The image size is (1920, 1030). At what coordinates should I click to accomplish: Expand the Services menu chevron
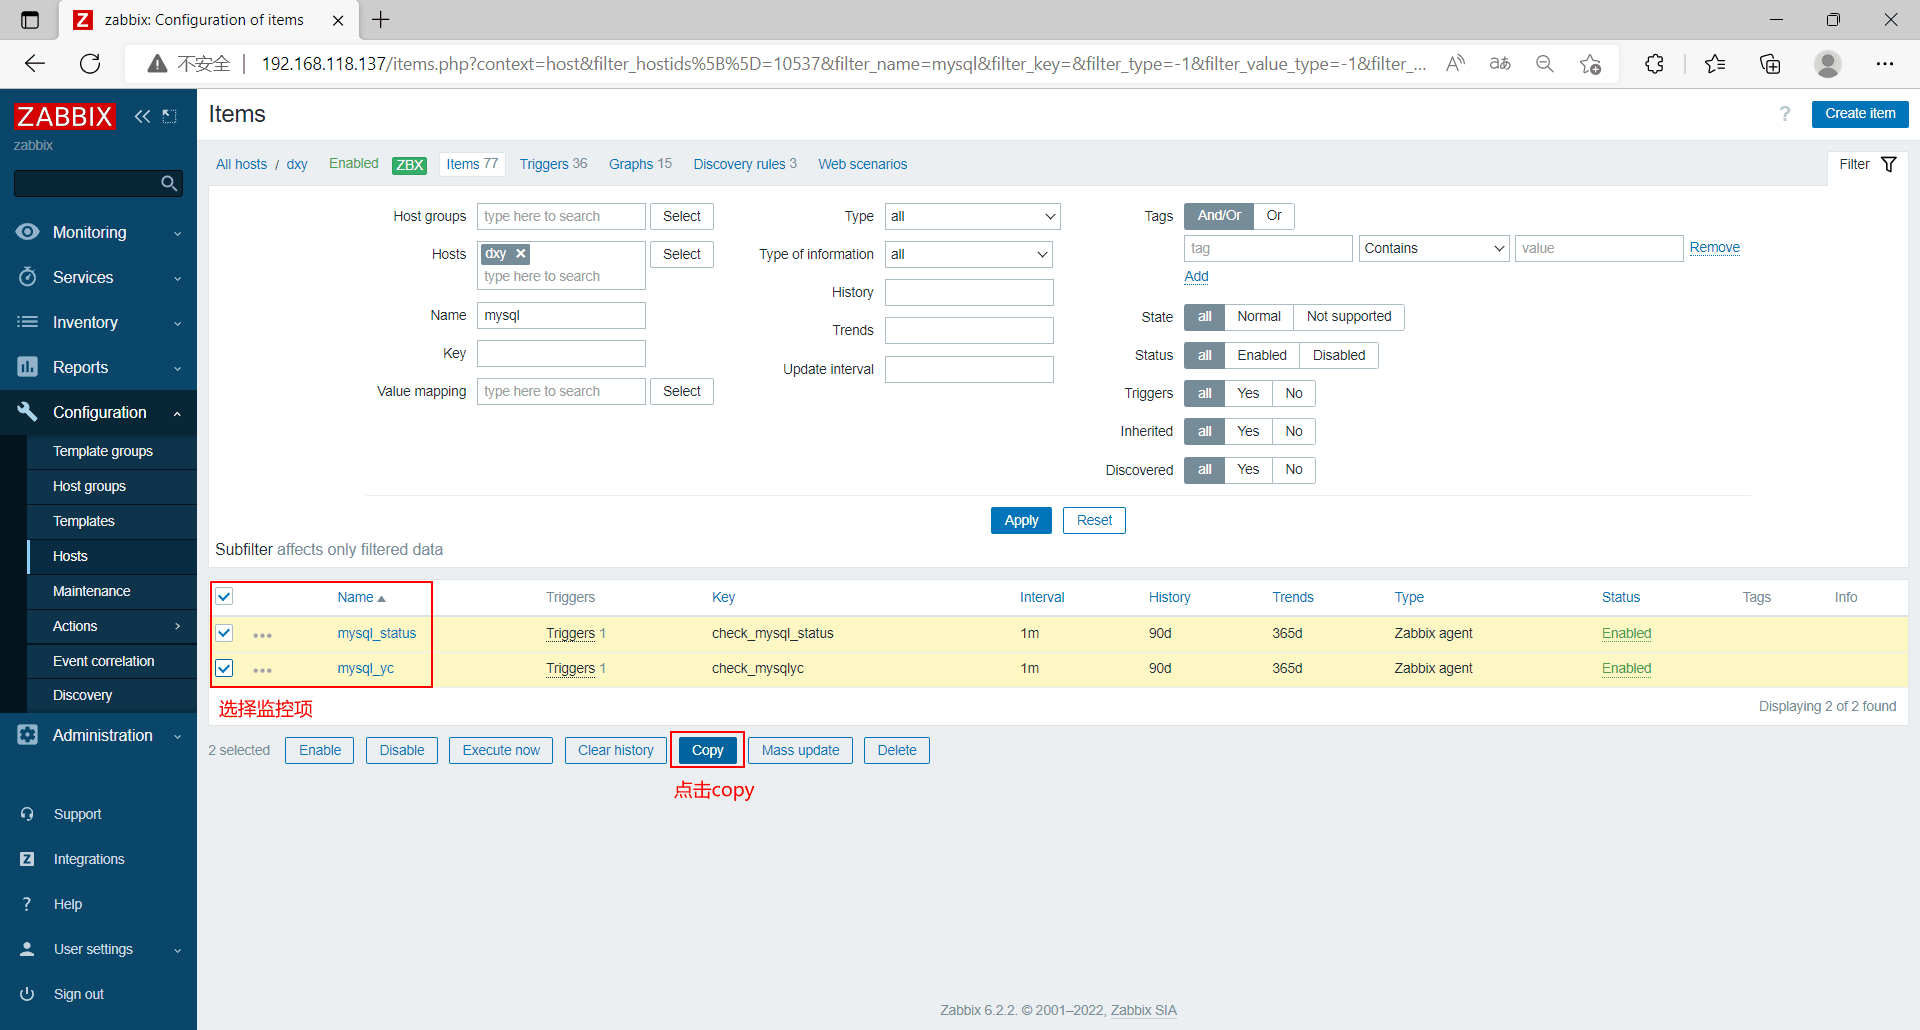tap(178, 278)
